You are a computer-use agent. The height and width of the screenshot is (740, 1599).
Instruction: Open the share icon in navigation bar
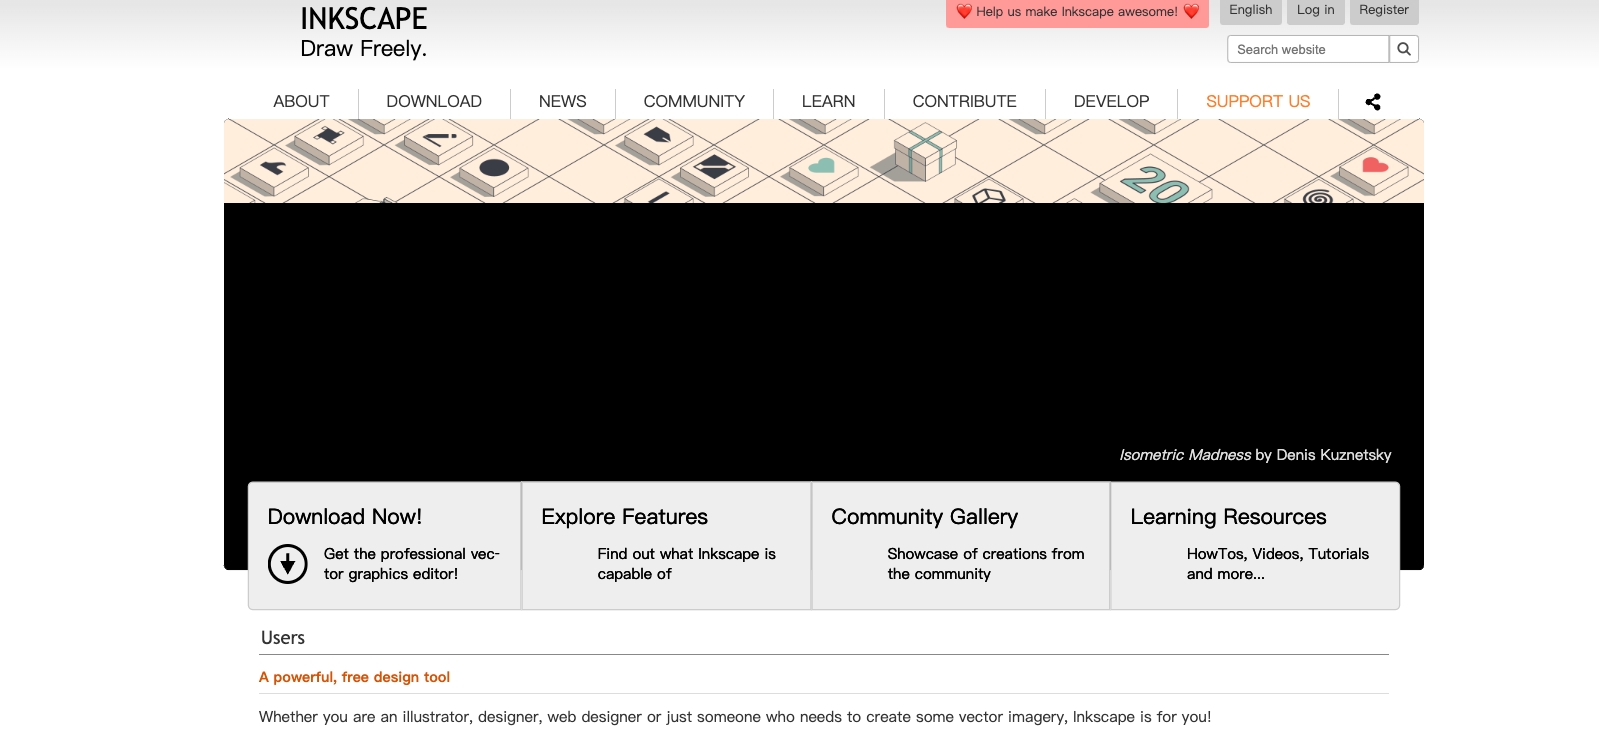coord(1373,102)
